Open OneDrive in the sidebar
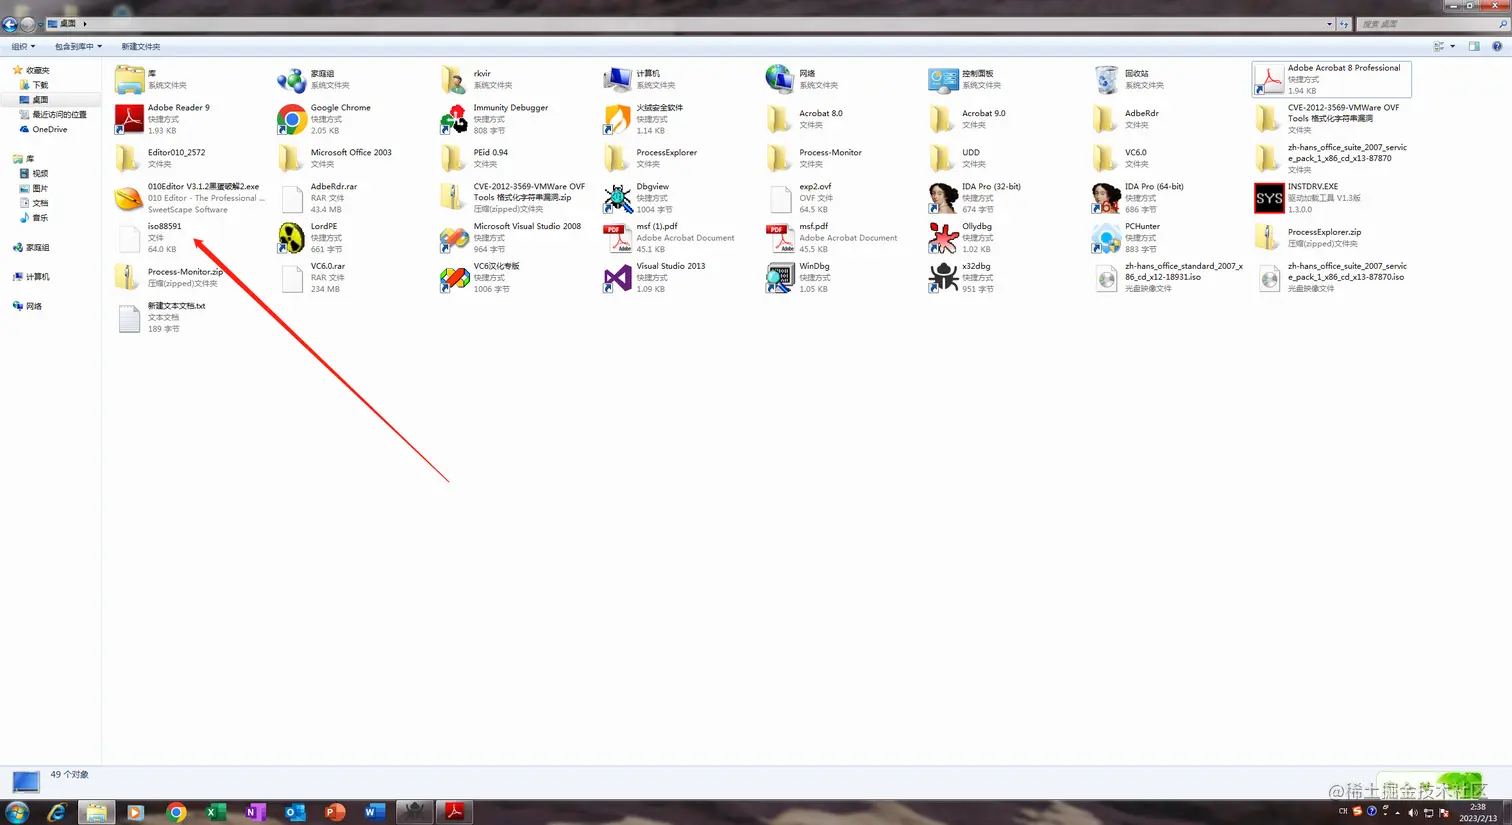 [x=50, y=129]
